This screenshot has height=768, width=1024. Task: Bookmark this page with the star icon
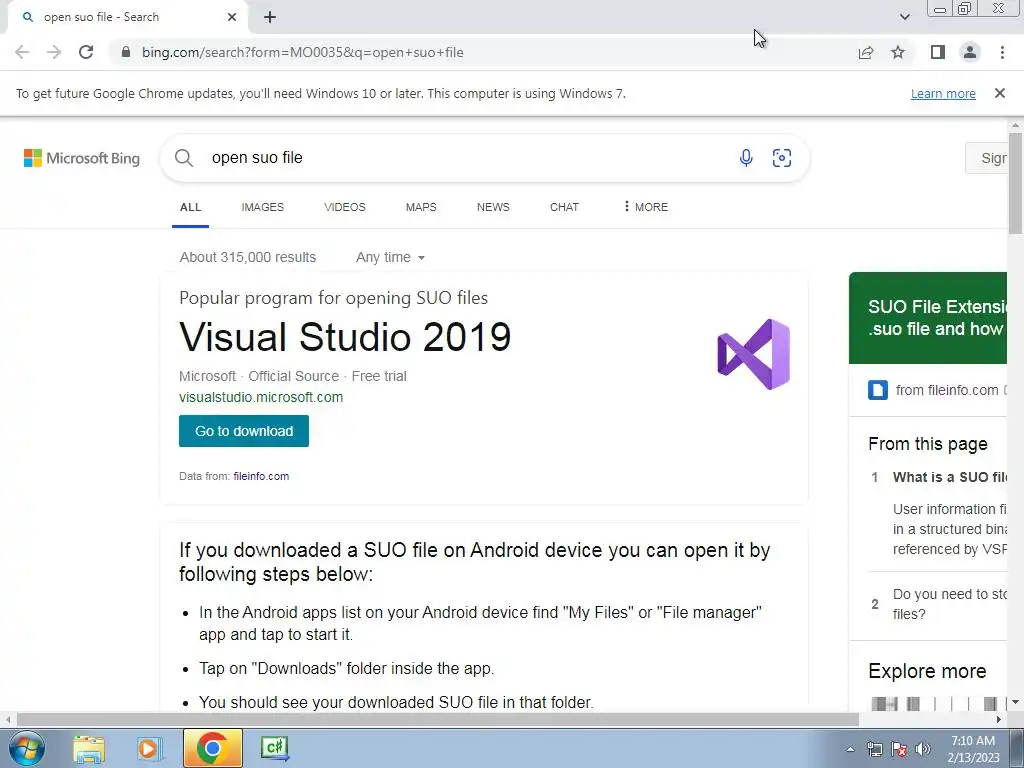pyautogui.click(x=898, y=52)
